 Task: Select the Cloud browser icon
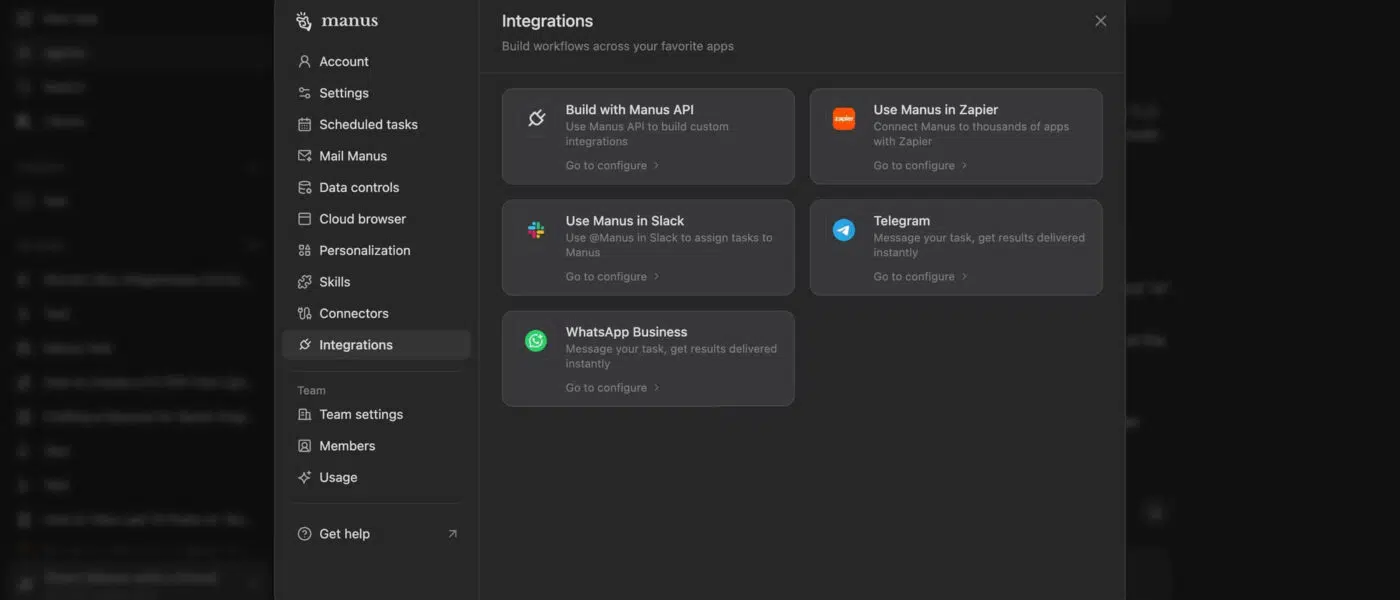point(303,218)
